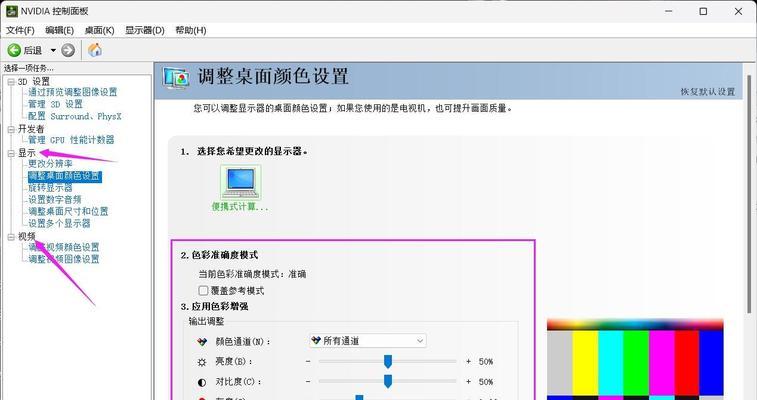The height and width of the screenshot is (400, 757).
Task: Click the color channel RGB icon
Action: coord(202,342)
